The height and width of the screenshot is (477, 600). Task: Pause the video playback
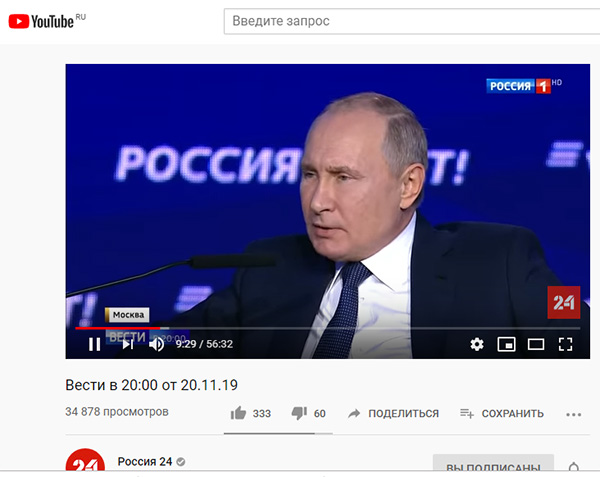tap(95, 344)
